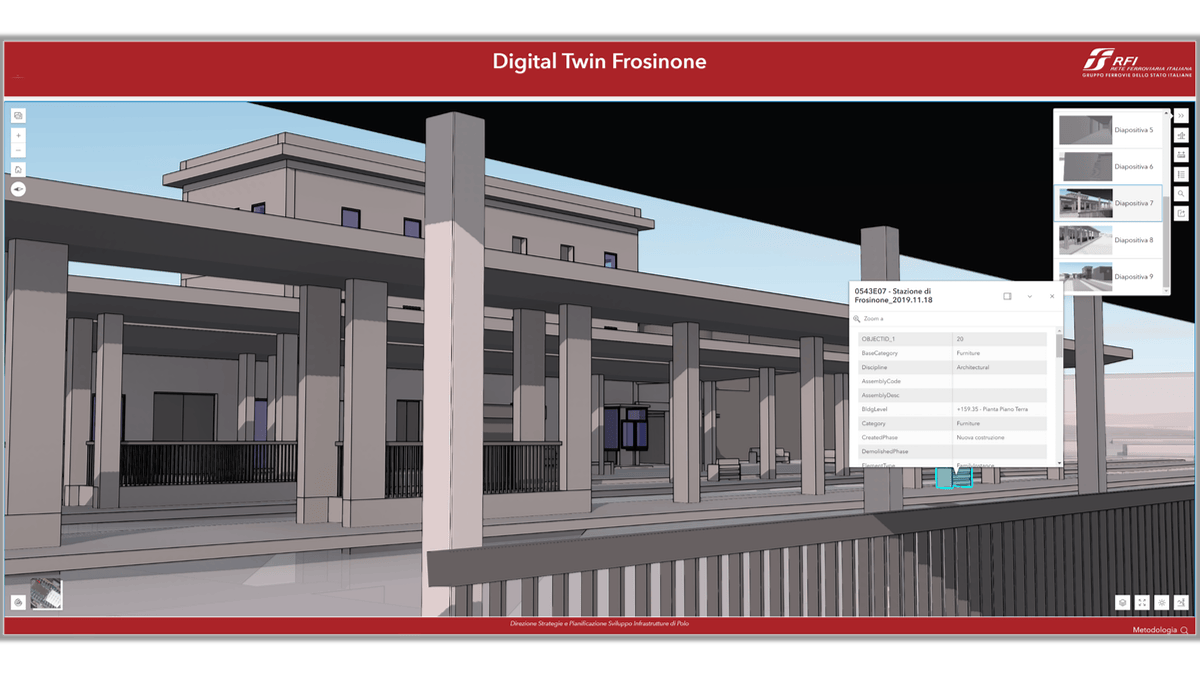Viewport: 1200px width, 675px height.
Task: Open the measurement tool on the right toolbar
Action: point(1181,155)
